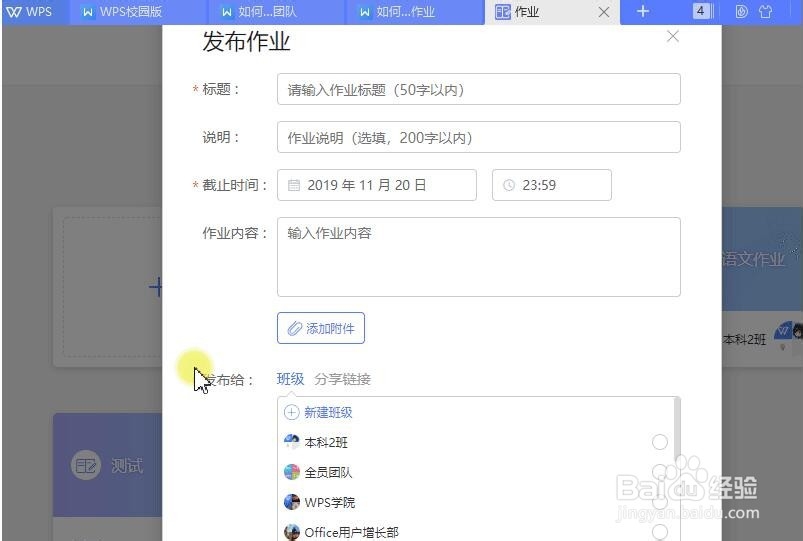This screenshot has width=803, height=541.
Task: Click the Office用户增长部 avatar
Action: (292, 532)
